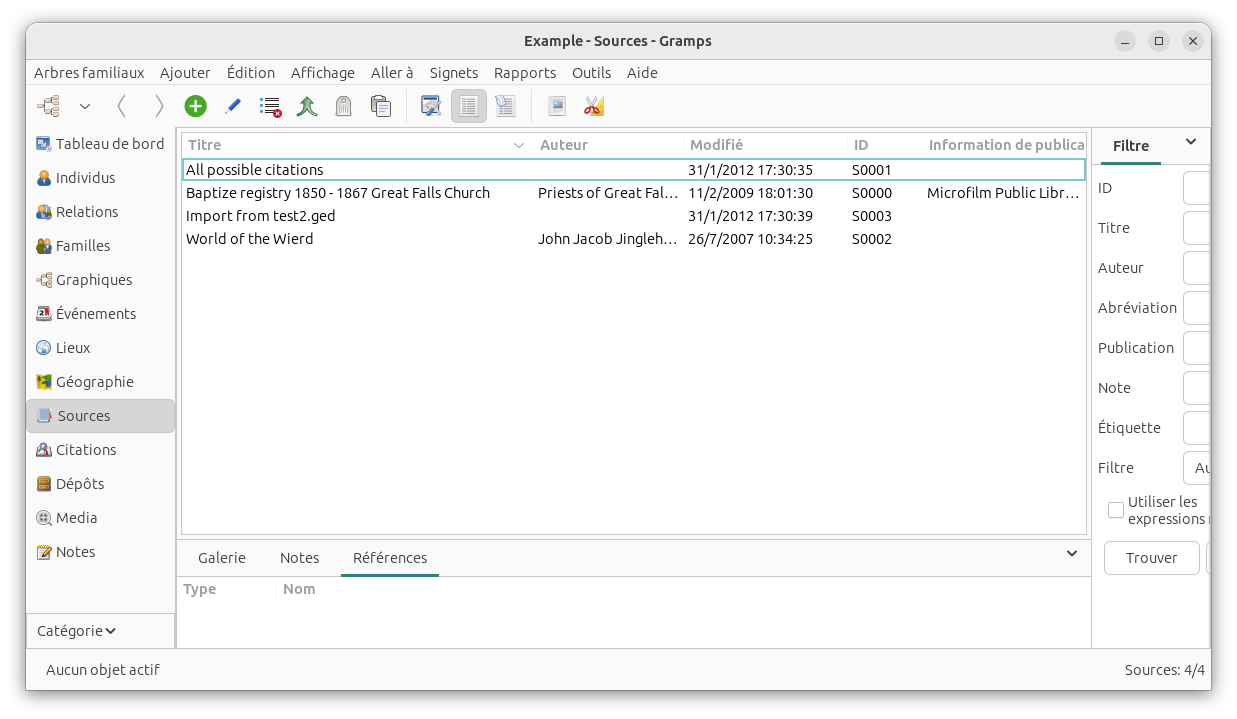Open the Media category
Viewport: 1237px width, 719px height.
[100, 518]
